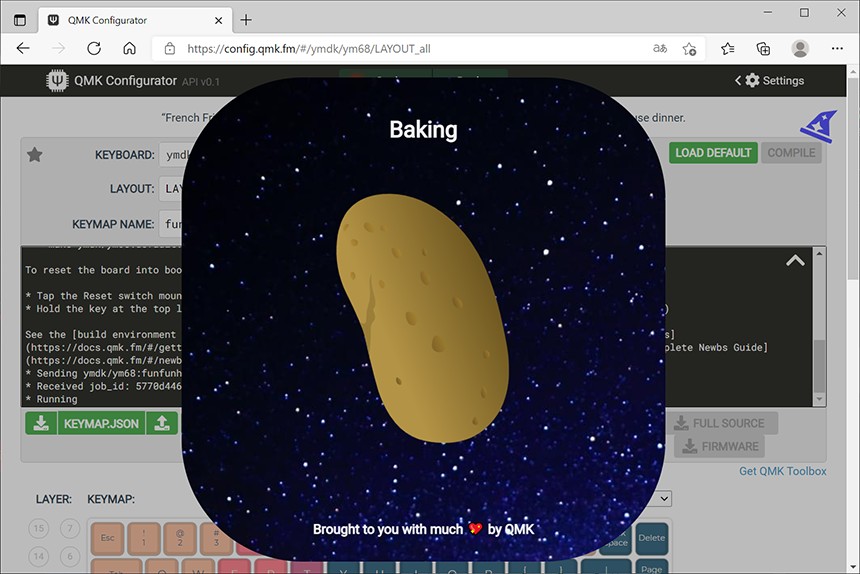
Task: View site information lock icon
Action: (x=170, y=49)
